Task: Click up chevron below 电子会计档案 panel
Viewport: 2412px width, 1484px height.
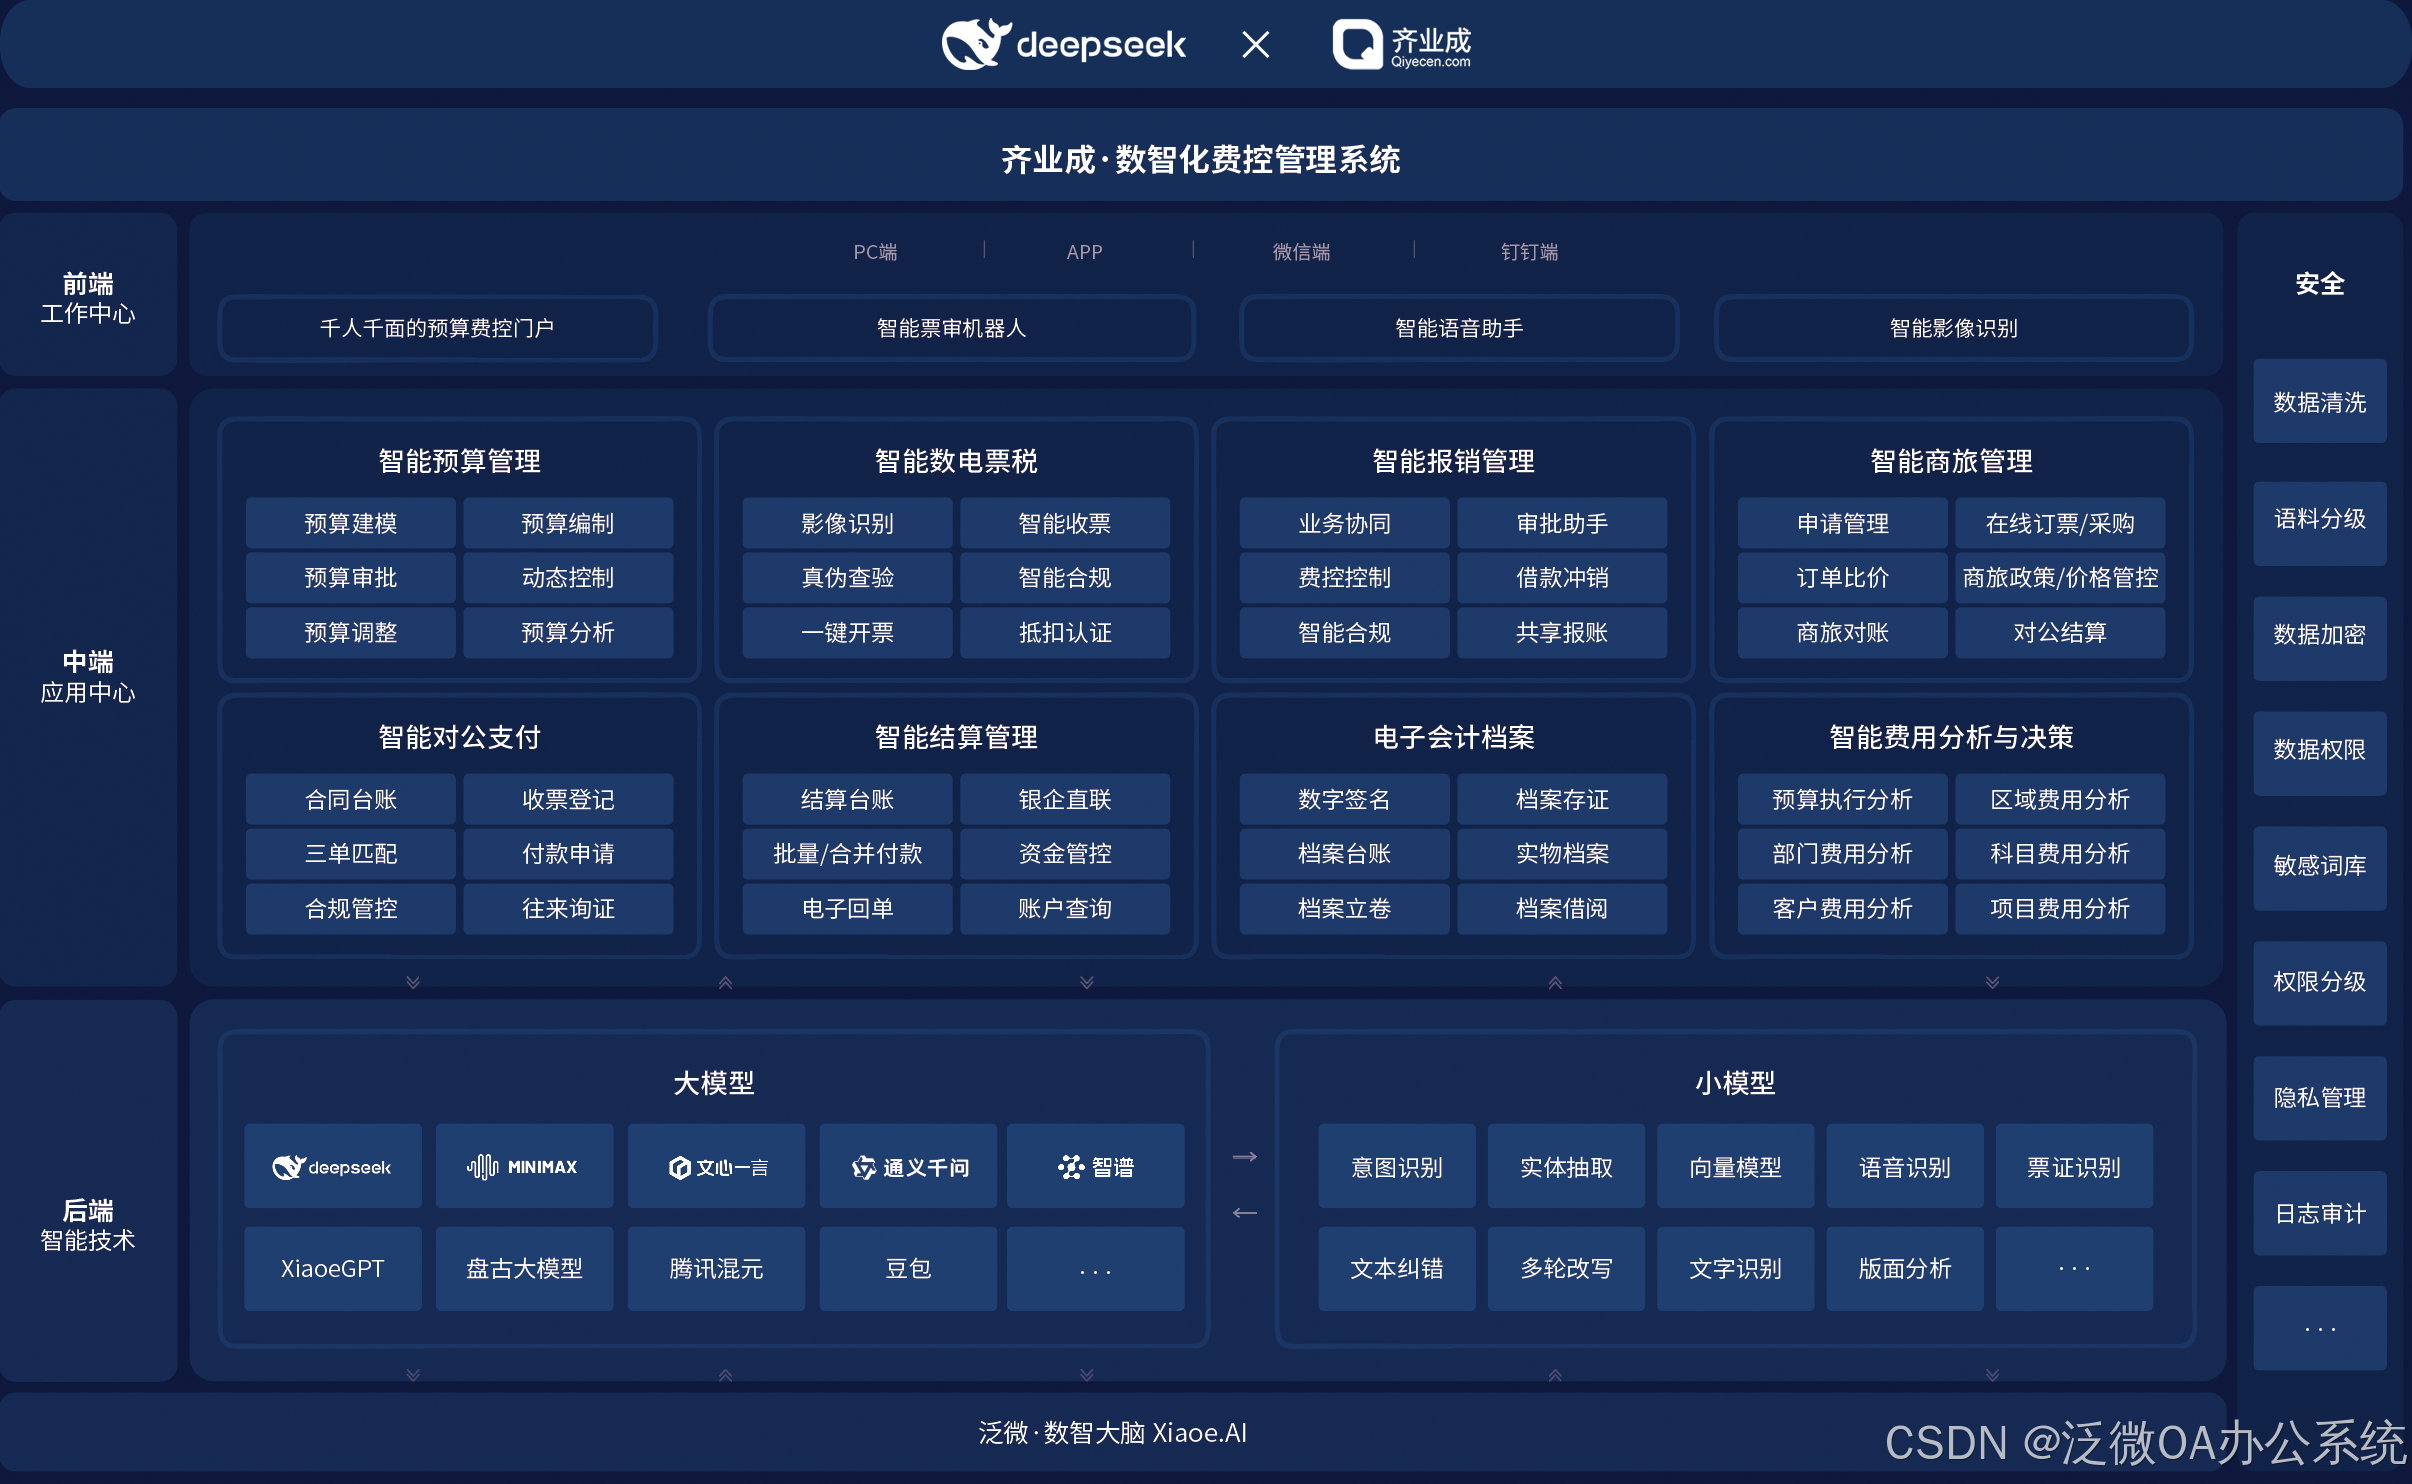Action: tap(1554, 983)
